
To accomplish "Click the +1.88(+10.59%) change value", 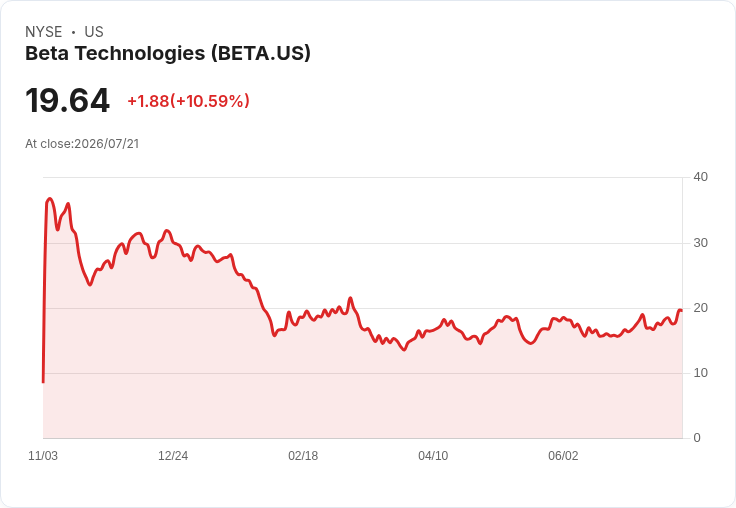I will [x=188, y=101].
